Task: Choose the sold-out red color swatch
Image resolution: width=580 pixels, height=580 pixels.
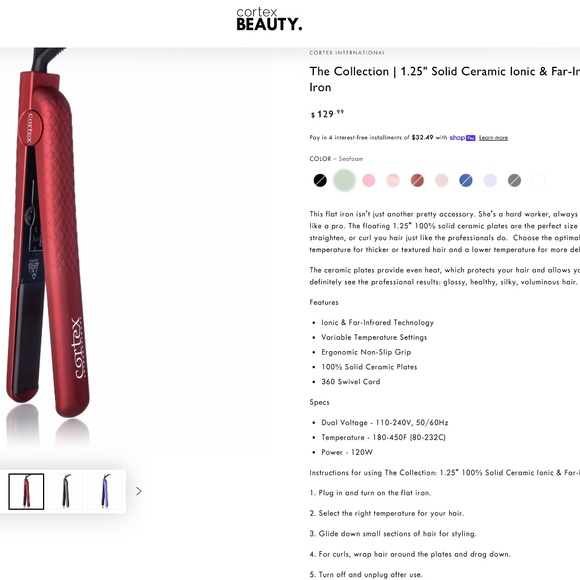Action: 417,181
